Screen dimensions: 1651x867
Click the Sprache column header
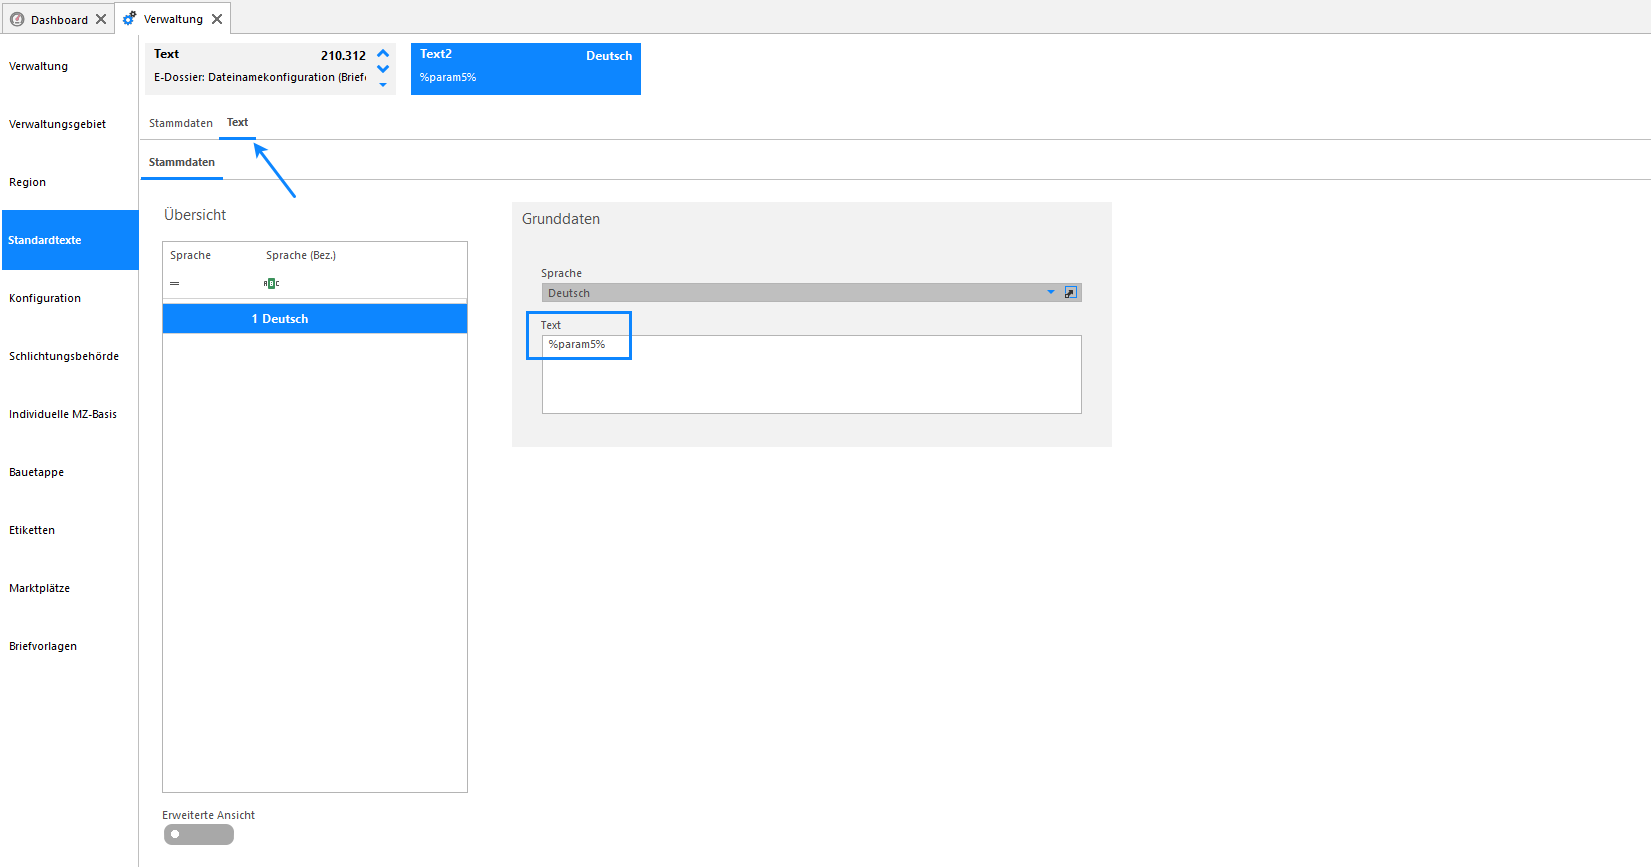191,255
